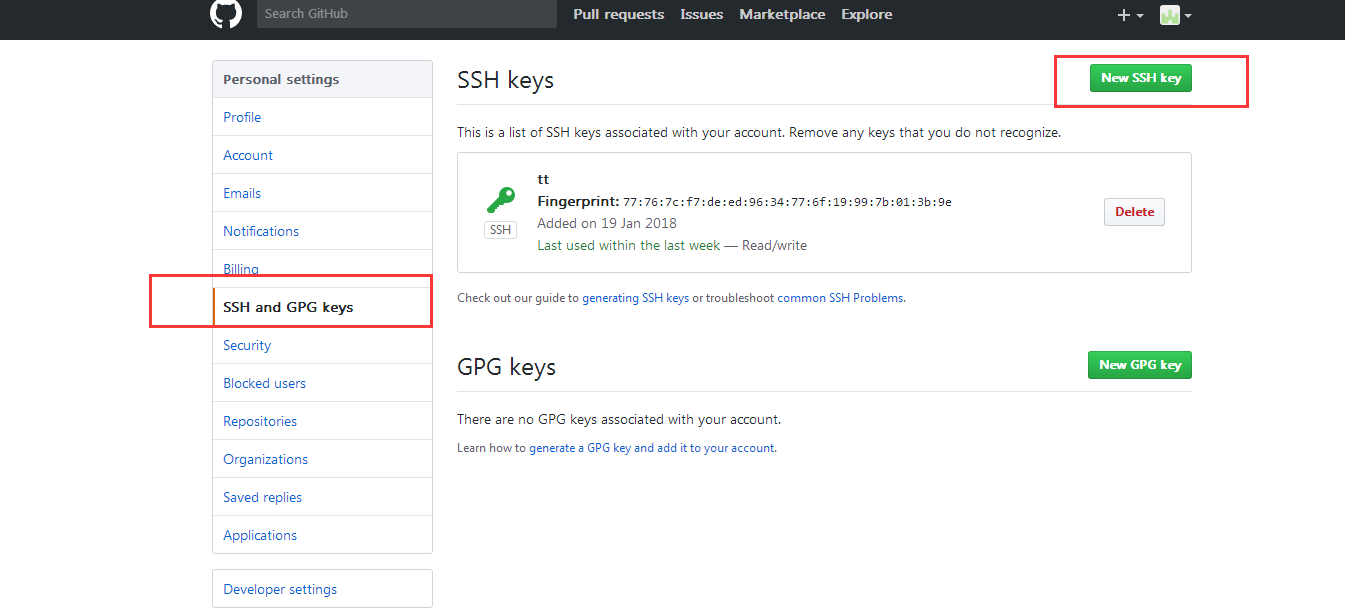Select Organizations in settings sidebar
The width and height of the screenshot is (1345, 608).
322,459
